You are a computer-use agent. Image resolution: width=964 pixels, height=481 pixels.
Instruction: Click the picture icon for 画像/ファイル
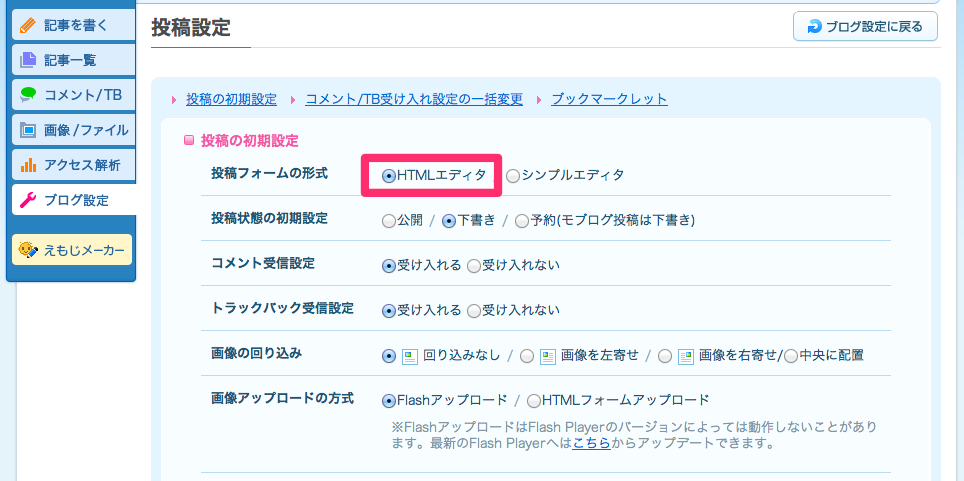tap(28, 130)
